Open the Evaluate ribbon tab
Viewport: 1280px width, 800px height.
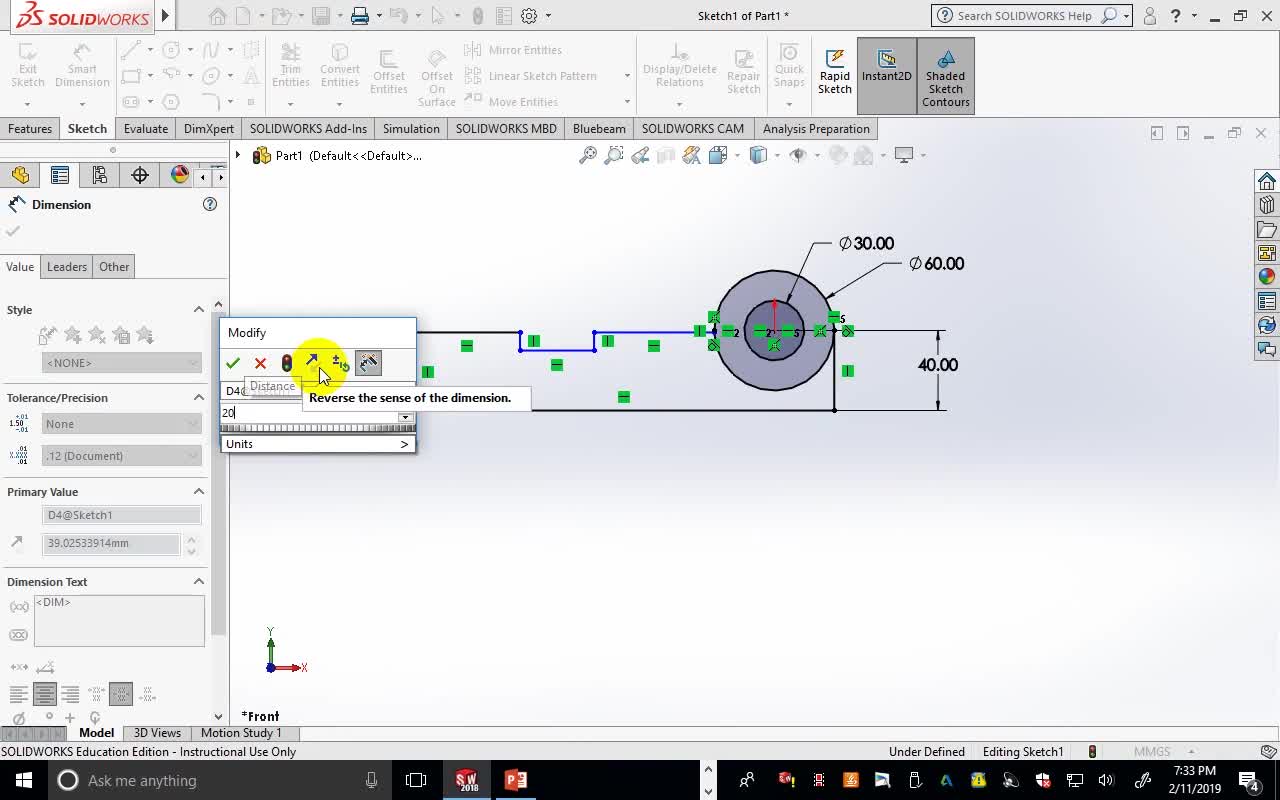click(x=146, y=129)
